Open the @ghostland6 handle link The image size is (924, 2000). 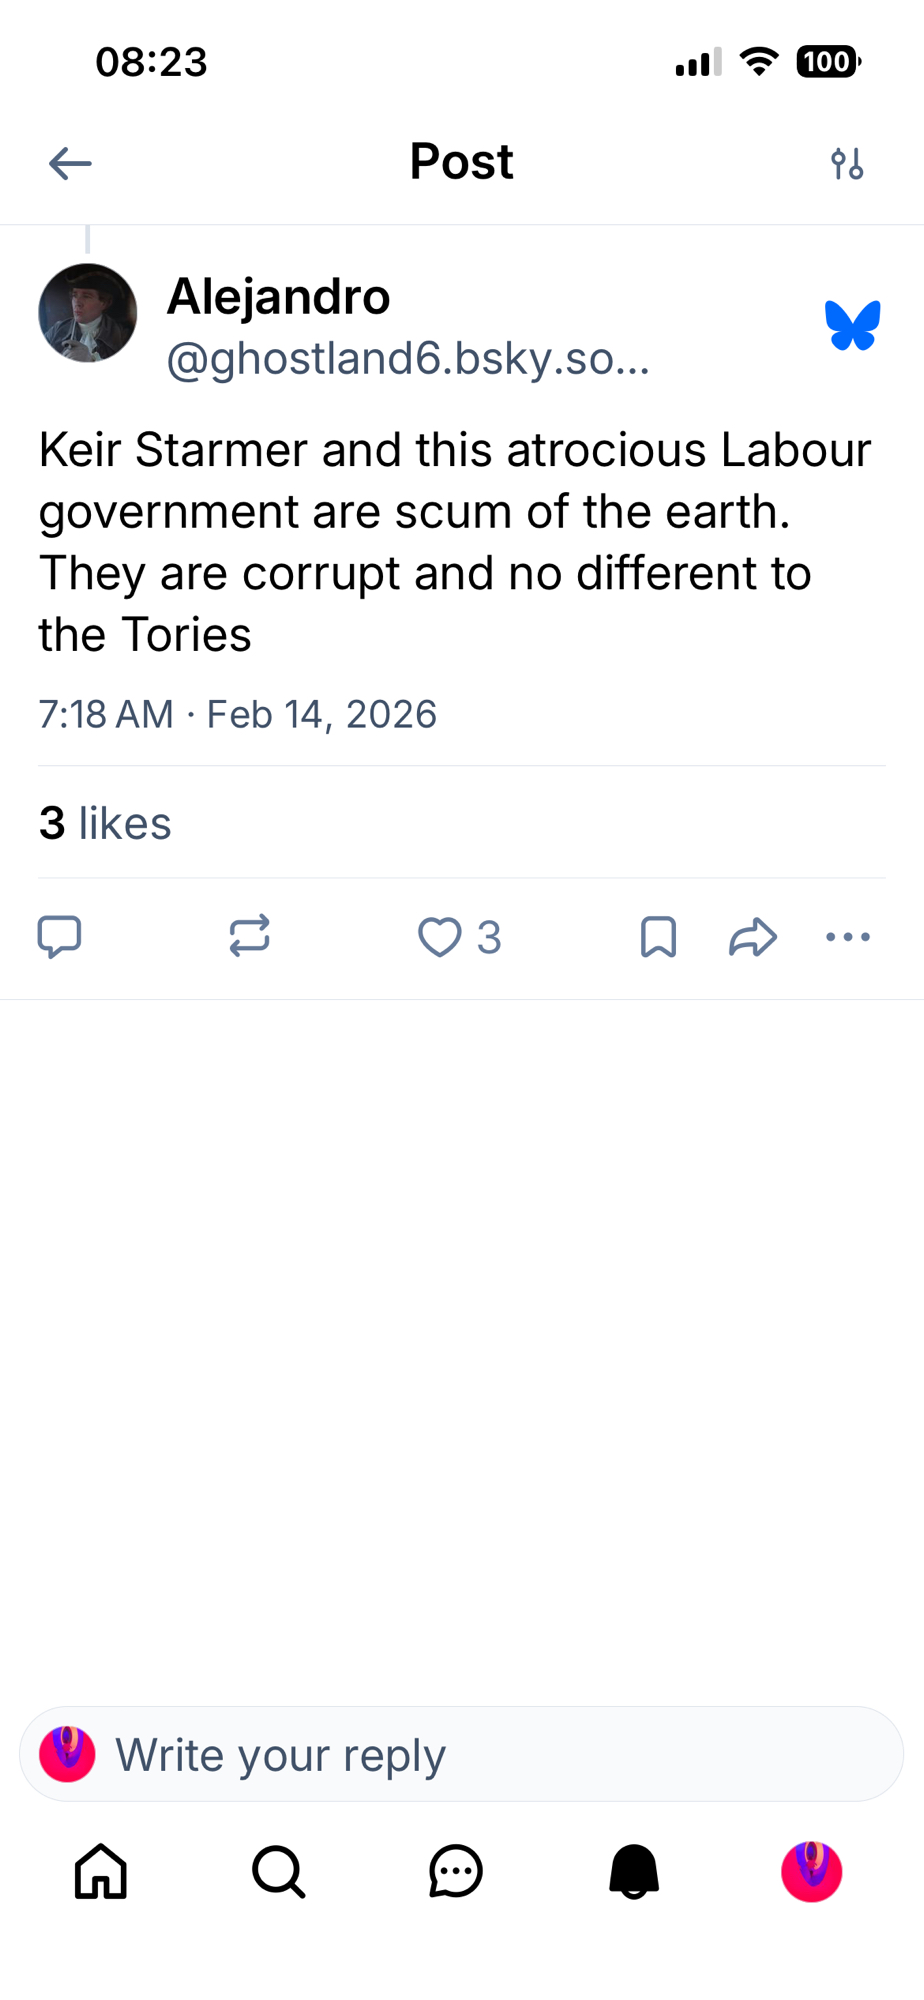(x=408, y=359)
